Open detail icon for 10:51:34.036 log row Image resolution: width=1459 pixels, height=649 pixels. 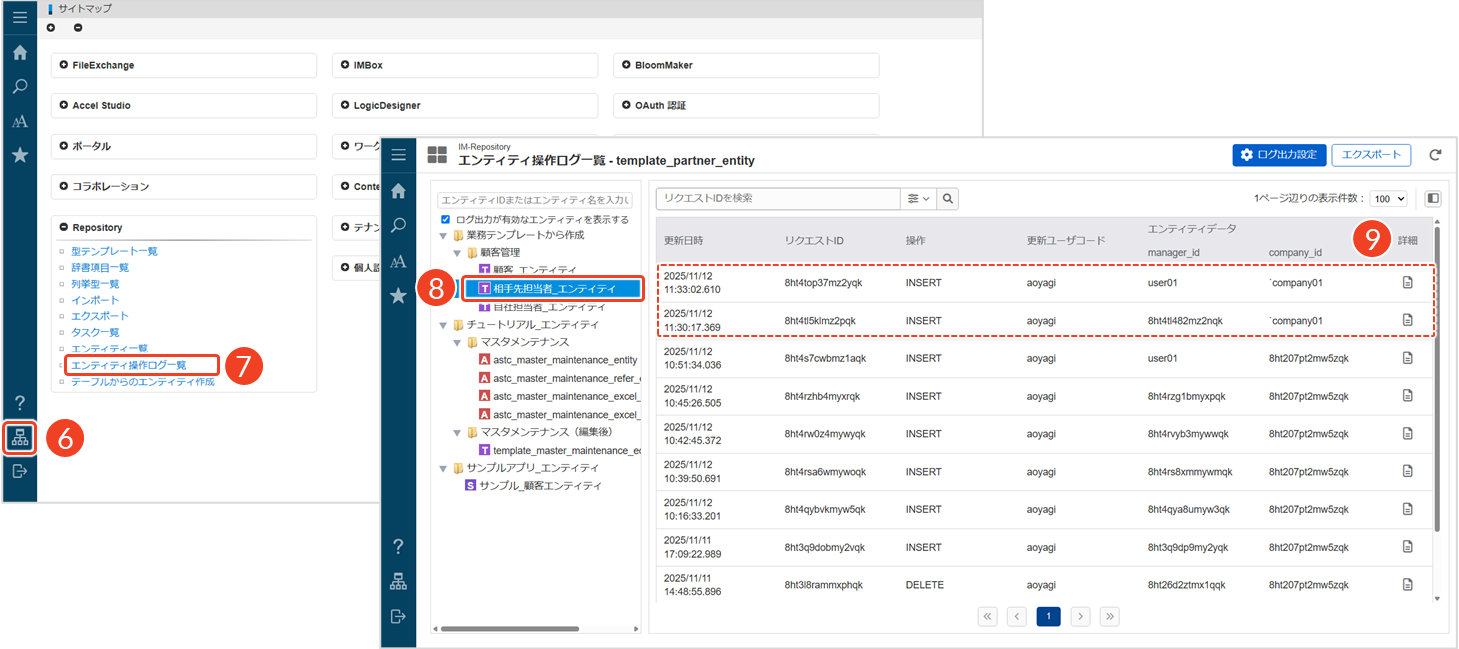click(1407, 358)
